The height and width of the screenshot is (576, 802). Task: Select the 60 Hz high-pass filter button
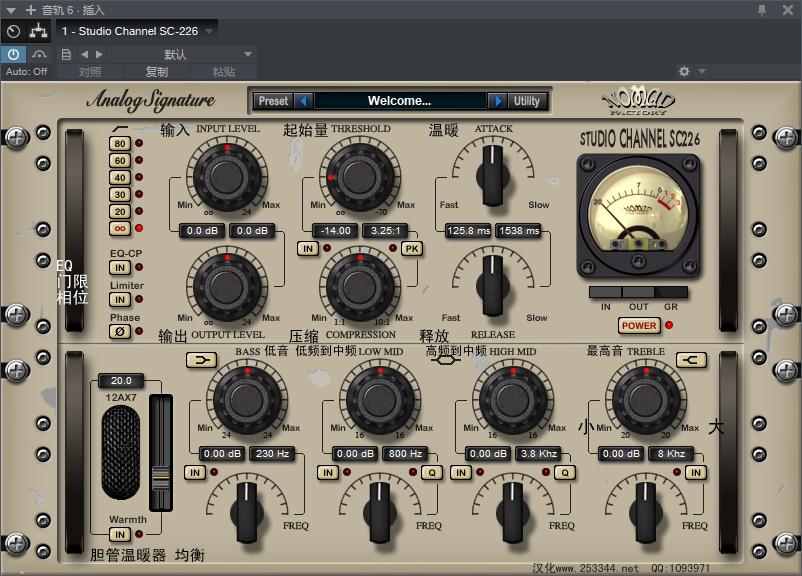[x=120, y=161]
